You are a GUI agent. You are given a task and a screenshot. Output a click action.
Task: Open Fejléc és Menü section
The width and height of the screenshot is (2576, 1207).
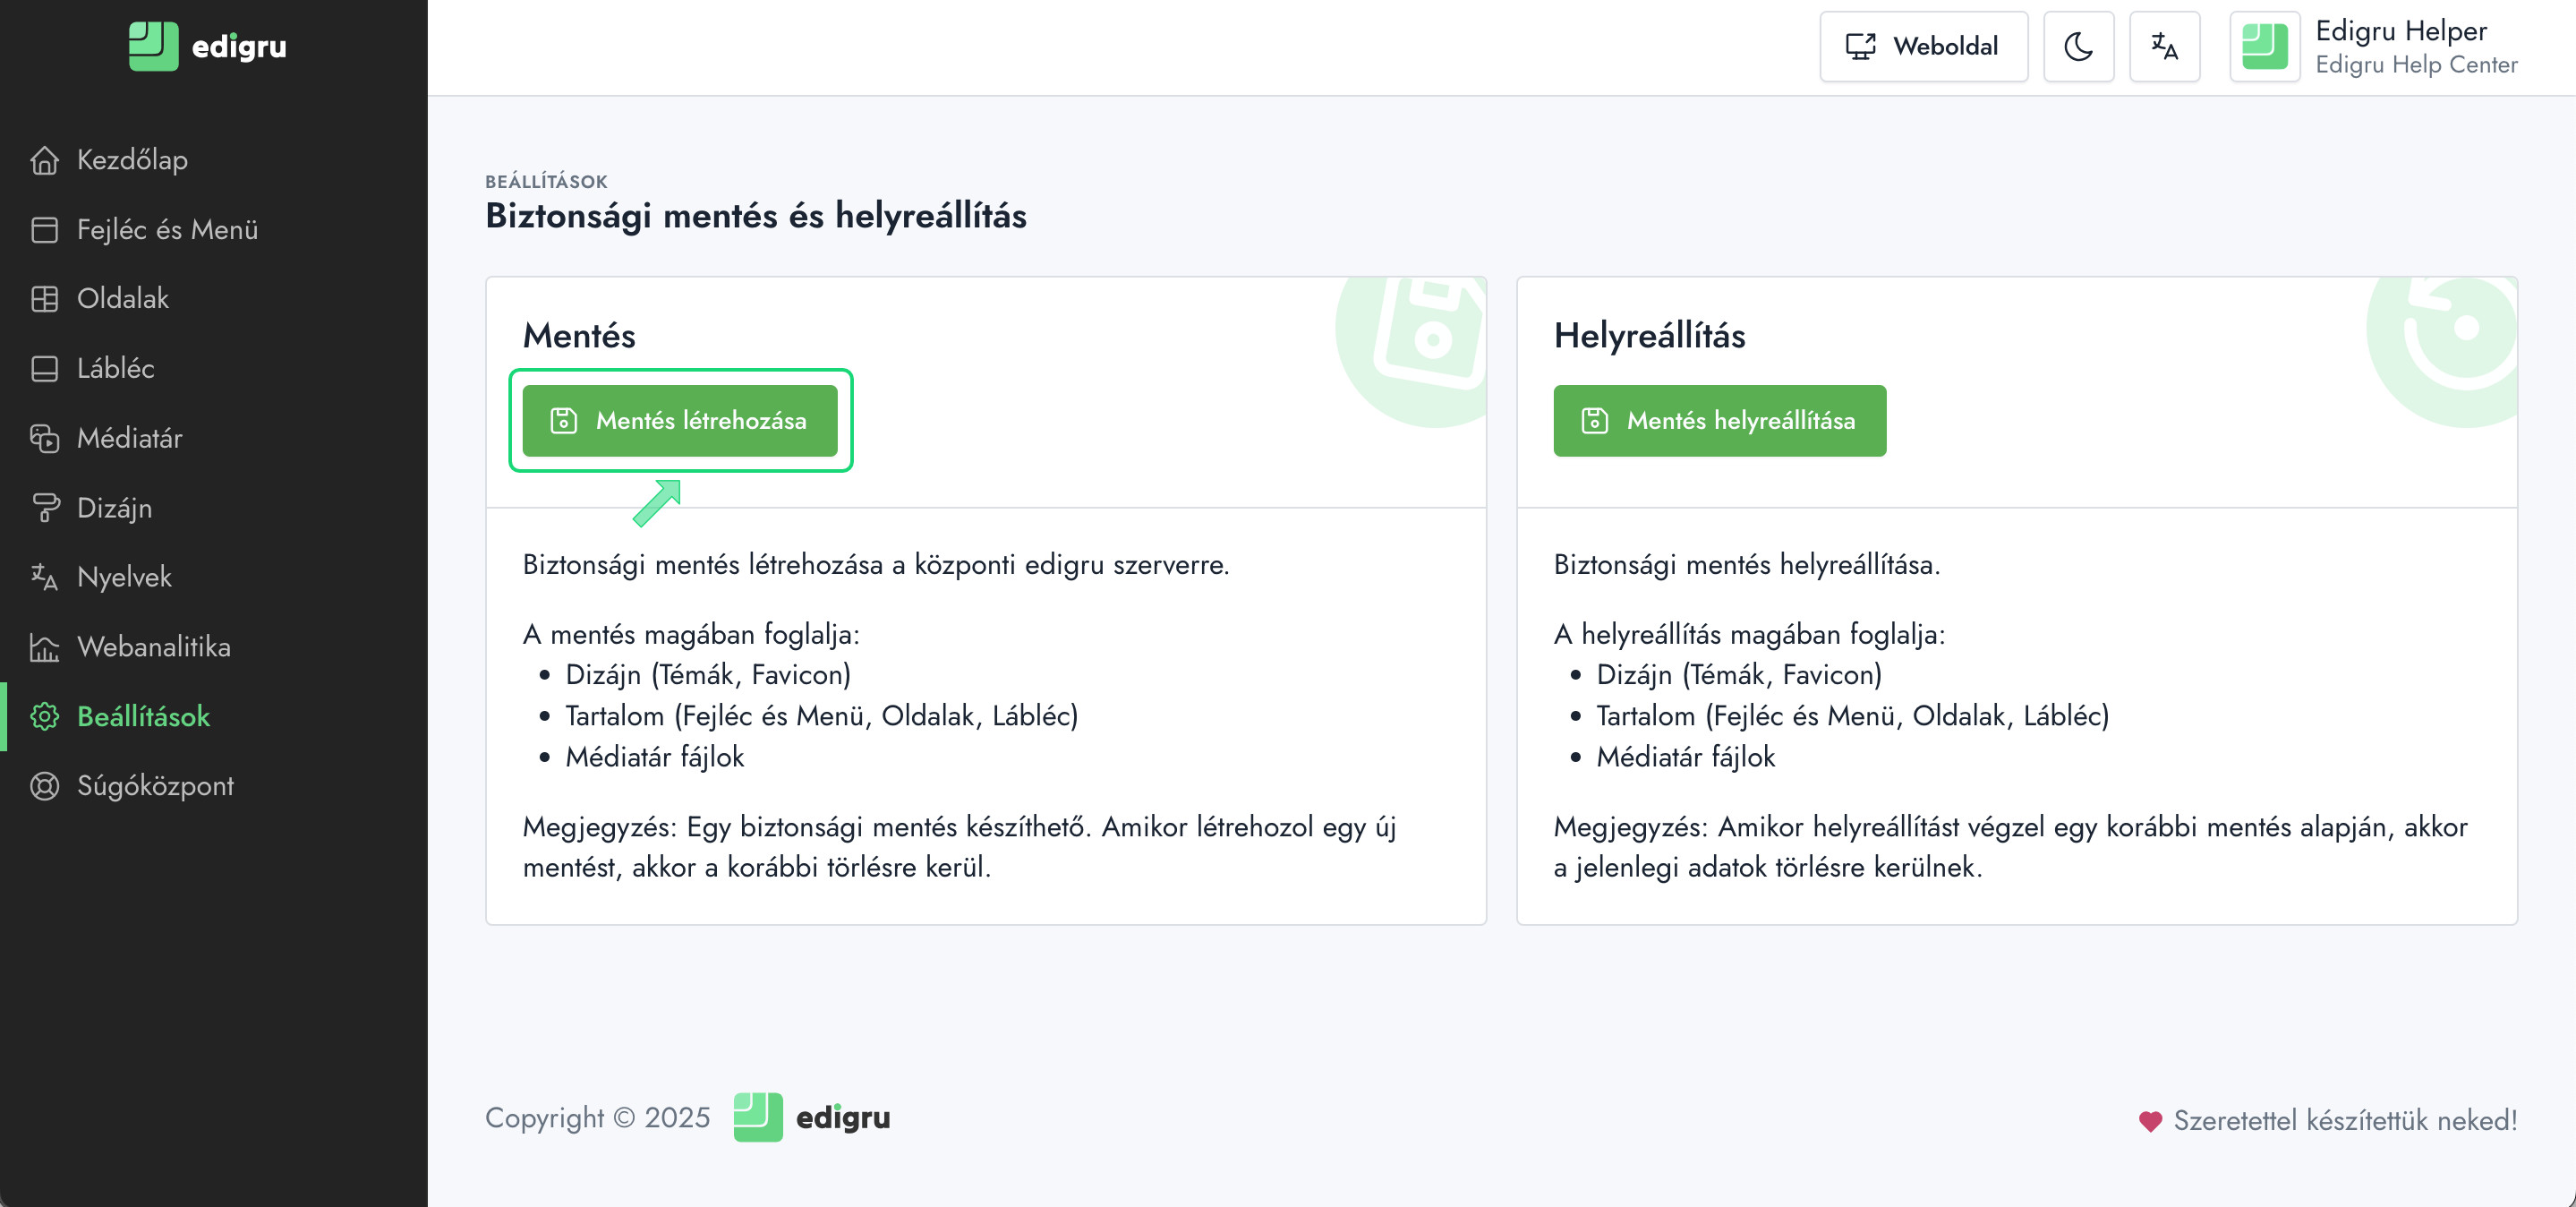click(x=167, y=229)
